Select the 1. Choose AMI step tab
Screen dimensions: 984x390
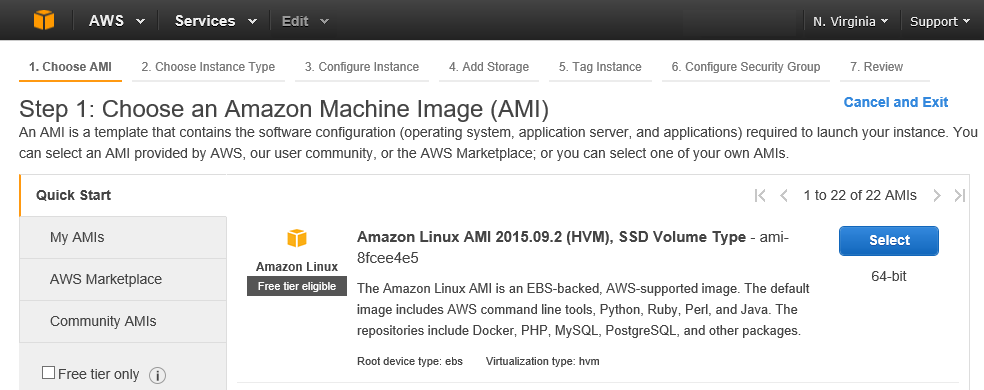pos(70,67)
